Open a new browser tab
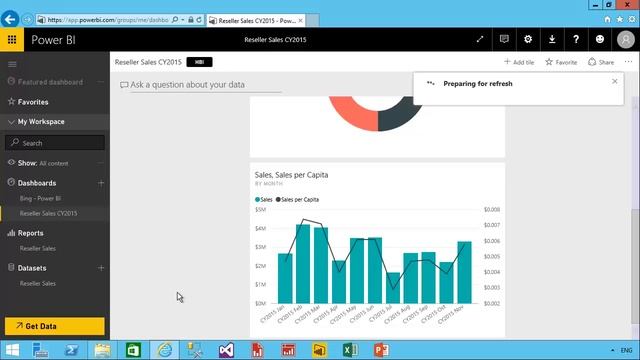The image size is (640, 360). point(312,20)
